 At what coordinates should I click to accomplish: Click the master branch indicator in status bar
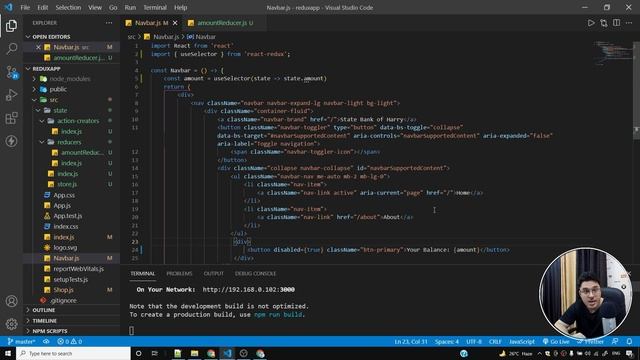21,341
